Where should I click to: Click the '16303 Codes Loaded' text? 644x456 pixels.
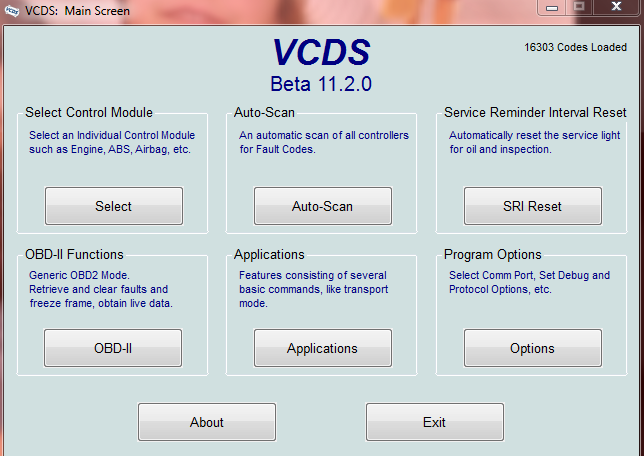pos(575,47)
